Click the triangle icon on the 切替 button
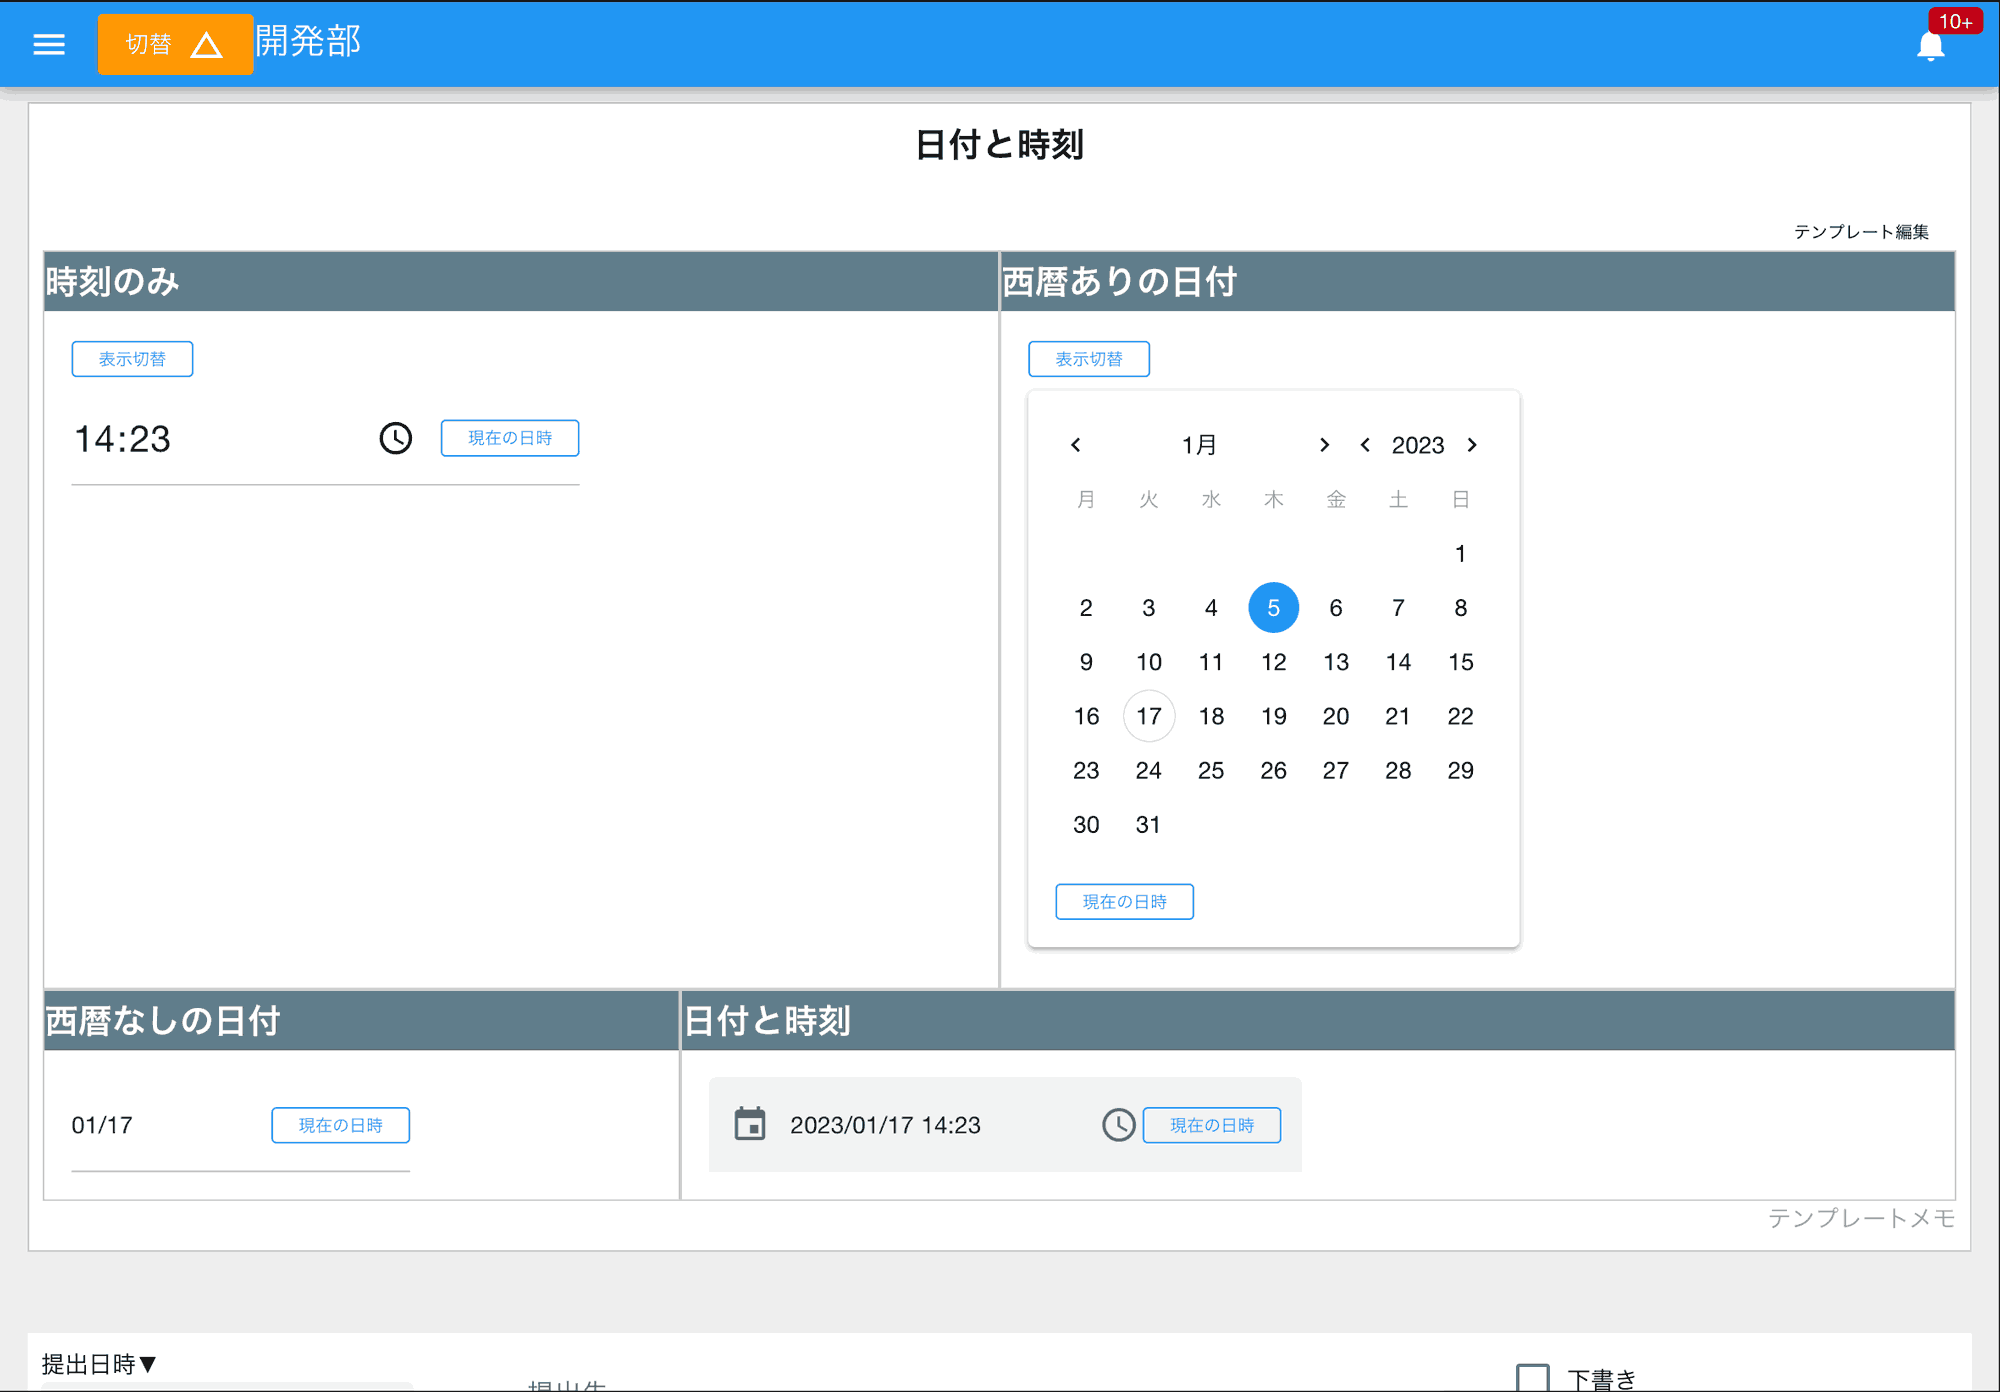Screen dimensions: 2000x1392 (208, 46)
